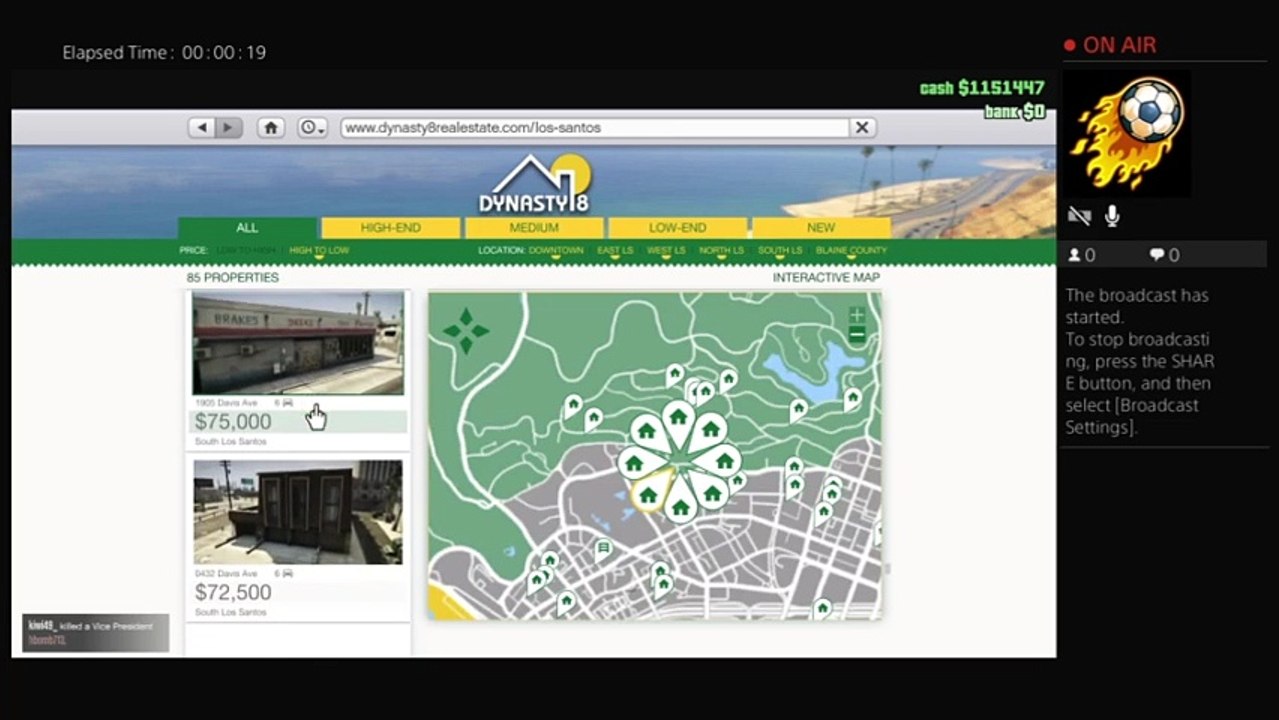The width and height of the screenshot is (1279, 720).
Task: Click the broadcast viewers count icon
Action: click(x=1075, y=255)
